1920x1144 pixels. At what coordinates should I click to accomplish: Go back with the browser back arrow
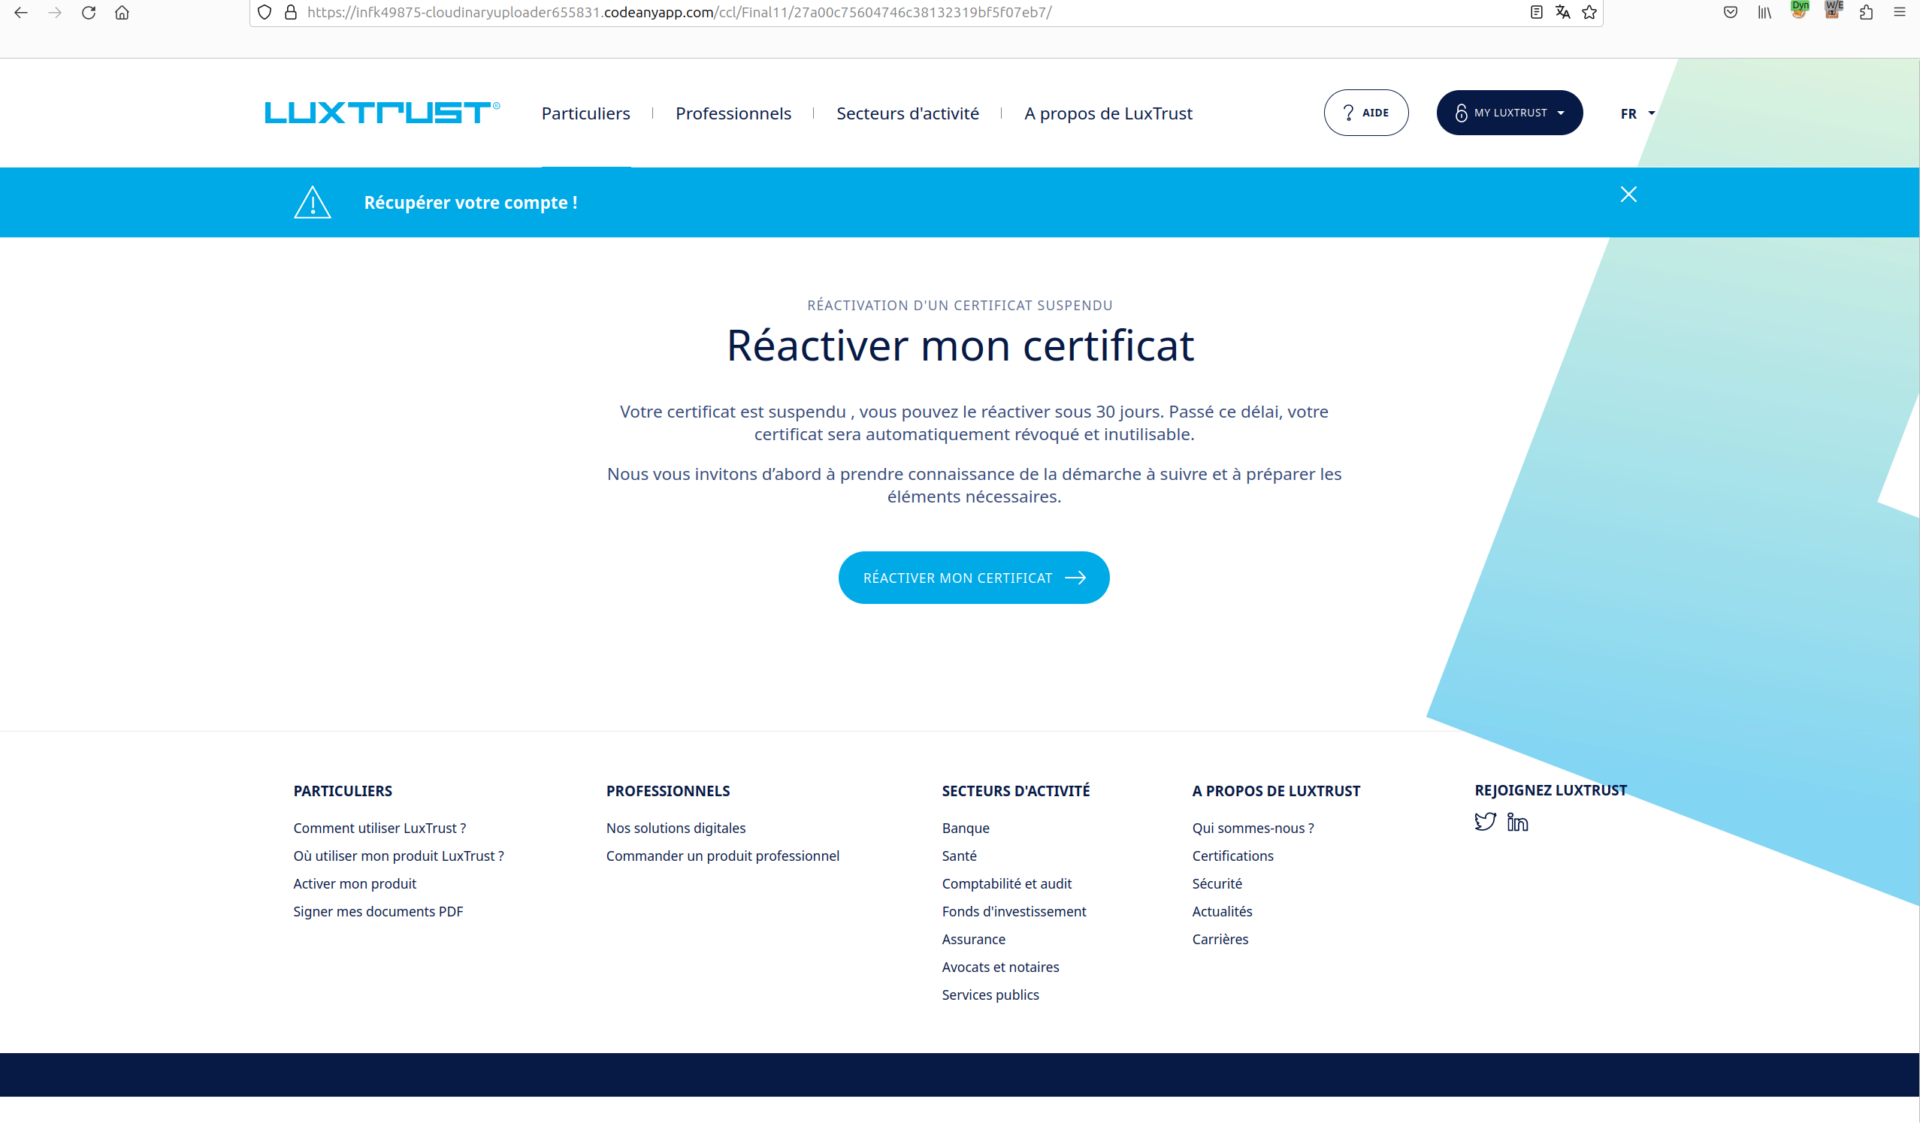tap(21, 13)
